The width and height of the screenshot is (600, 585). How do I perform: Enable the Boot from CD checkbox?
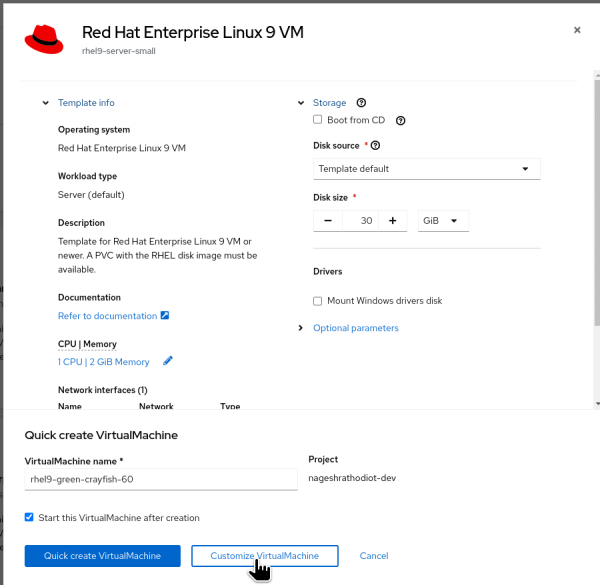pyautogui.click(x=318, y=120)
